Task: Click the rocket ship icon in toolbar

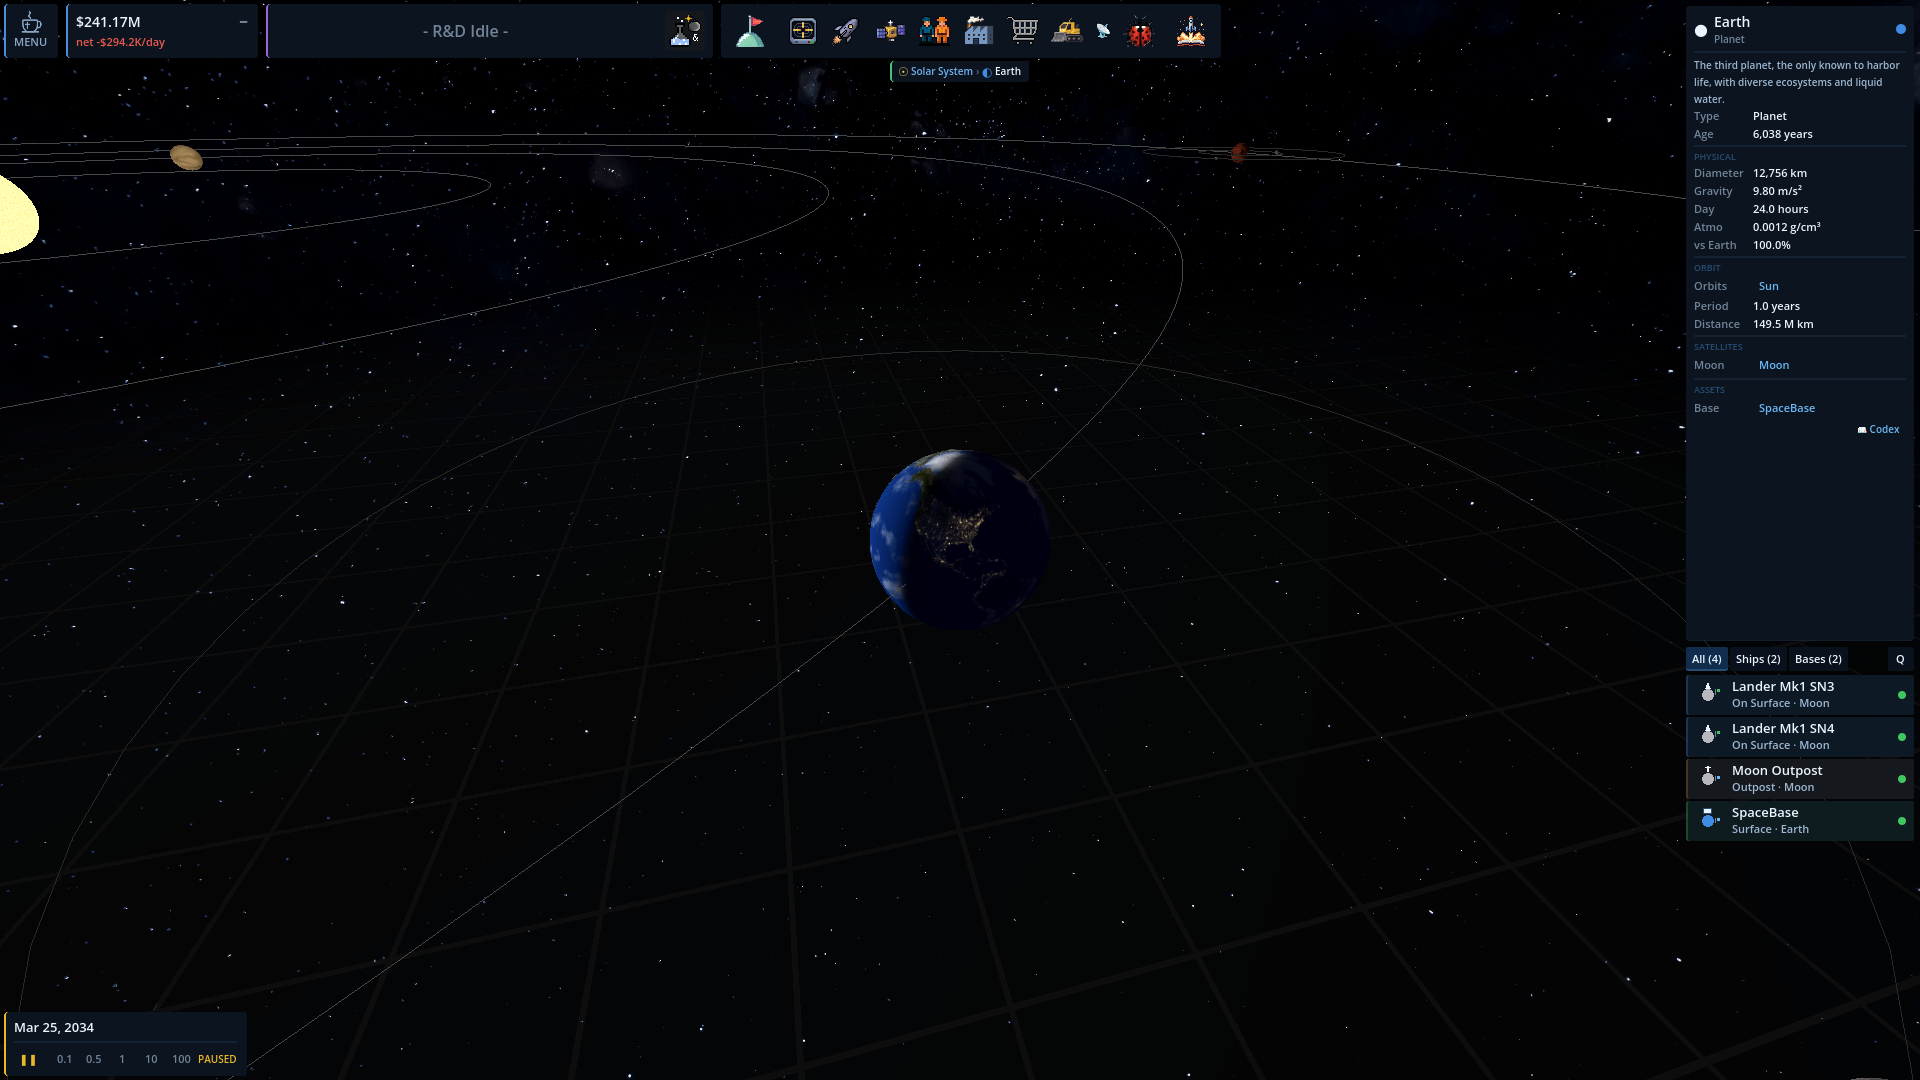Action: click(846, 31)
